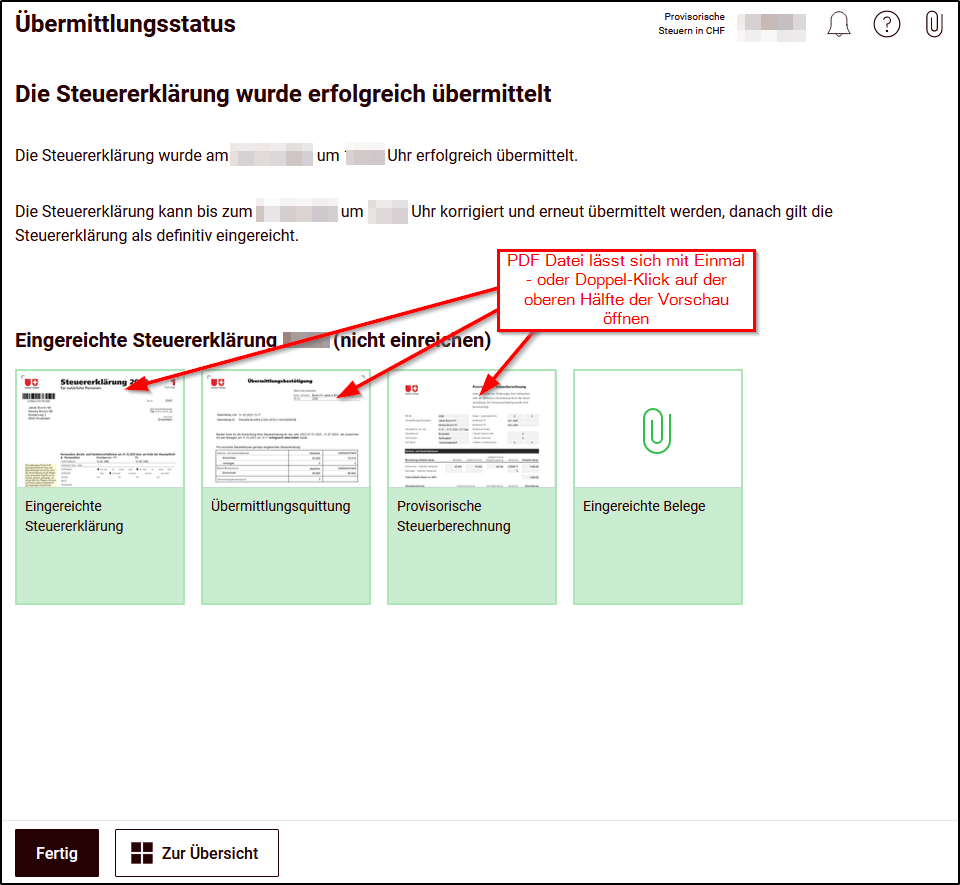This screenshot has width=960, height=885.
Task: Open Eingereichte Steuererklärung PDF preview thumbnail
Action: tap(100, 429)
